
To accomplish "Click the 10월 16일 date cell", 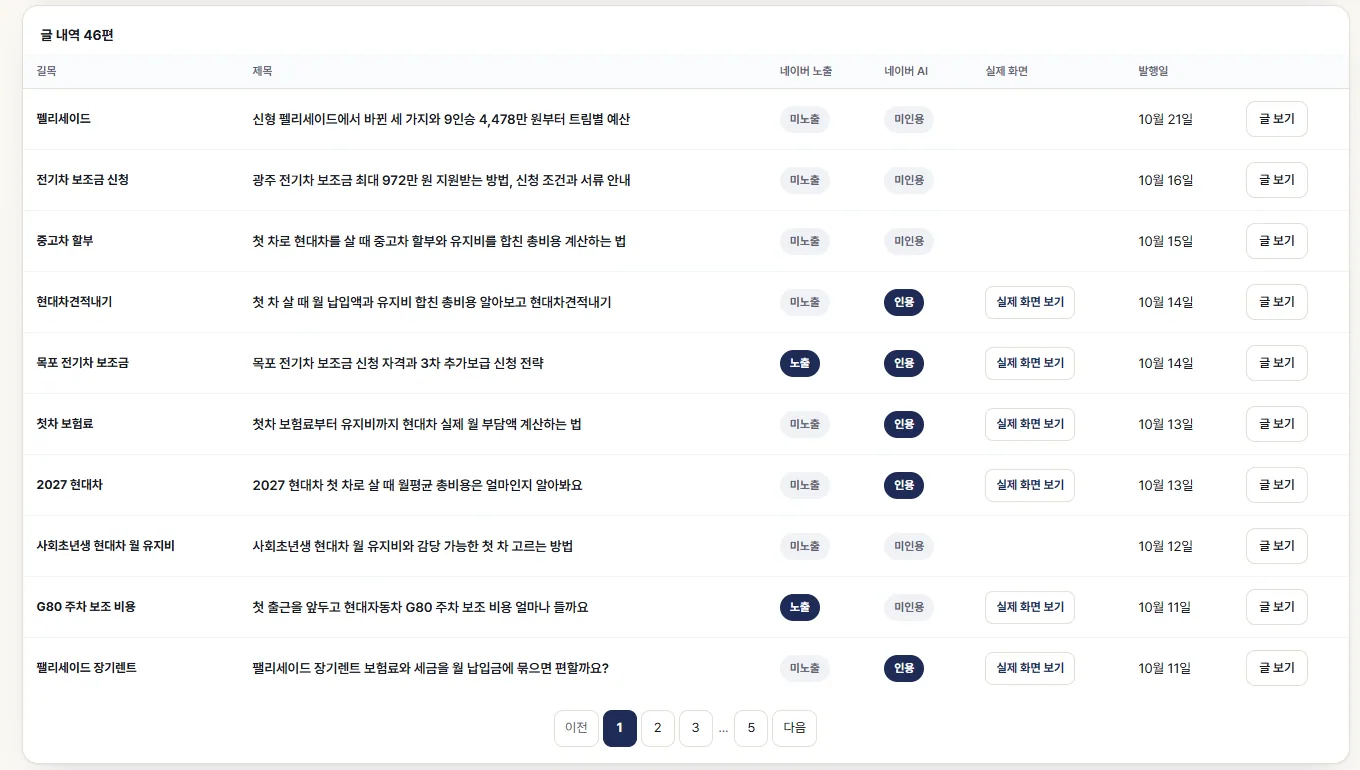I will 1165,180.
